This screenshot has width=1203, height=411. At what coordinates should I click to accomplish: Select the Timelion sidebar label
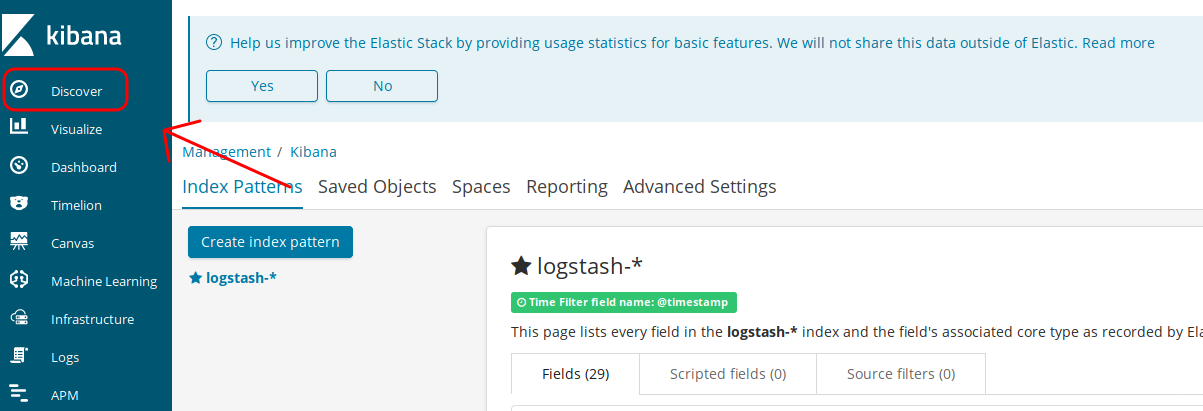pyautogui.click(x=76, y=205)
